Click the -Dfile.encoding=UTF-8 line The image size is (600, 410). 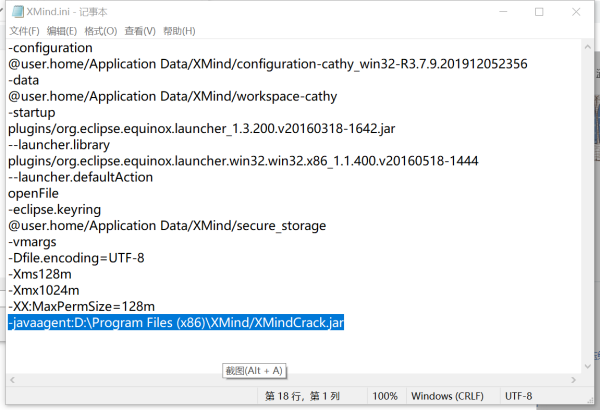click(x=76, y=258)
